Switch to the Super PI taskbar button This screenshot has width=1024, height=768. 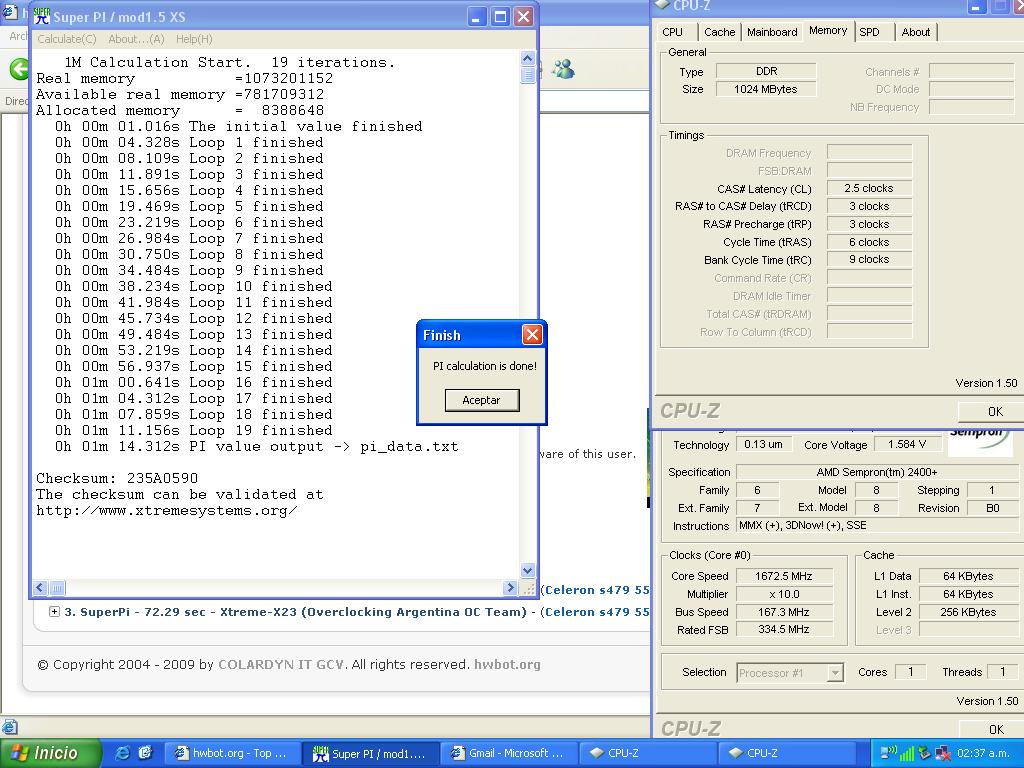pyautogui.click(x=370, y=754)
